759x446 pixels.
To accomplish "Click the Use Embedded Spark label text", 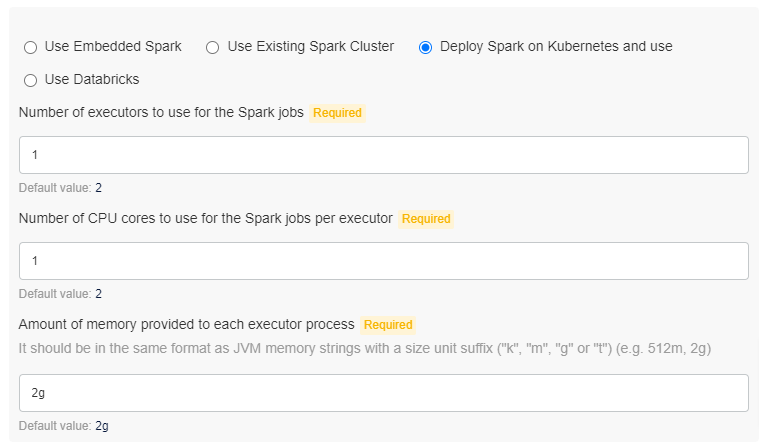I will click(113, 46).
